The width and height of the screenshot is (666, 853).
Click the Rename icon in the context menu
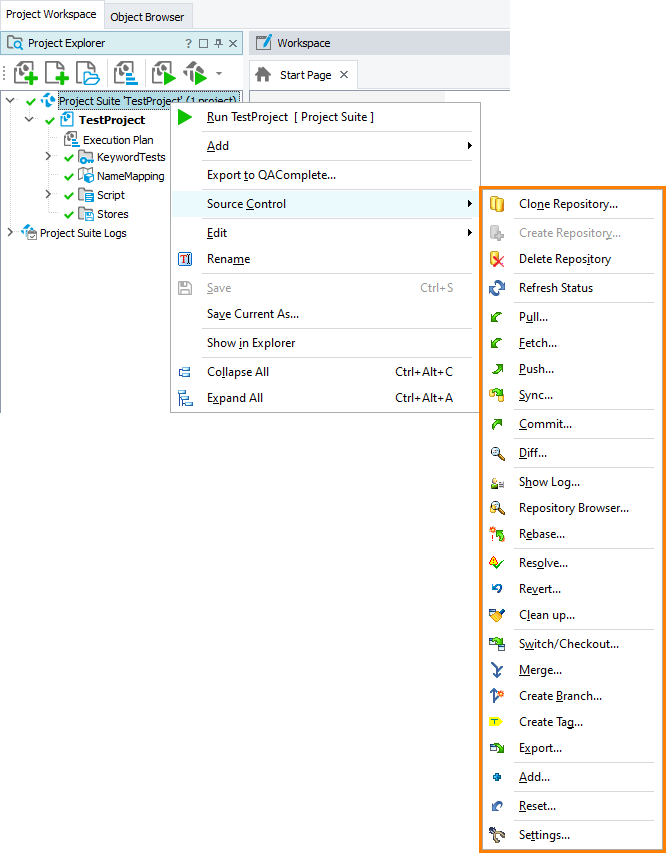click(184, 259)
